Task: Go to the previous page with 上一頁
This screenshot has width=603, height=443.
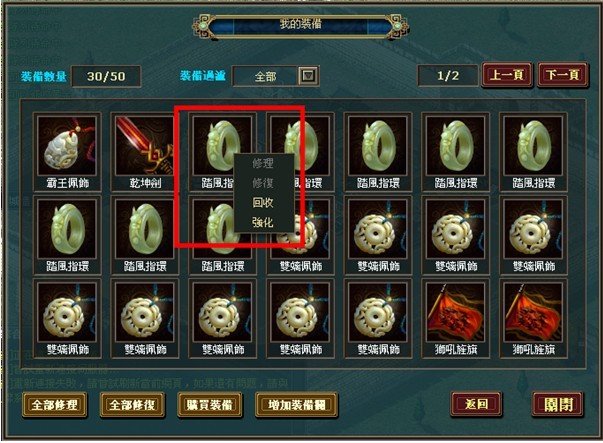Action: 507,75
